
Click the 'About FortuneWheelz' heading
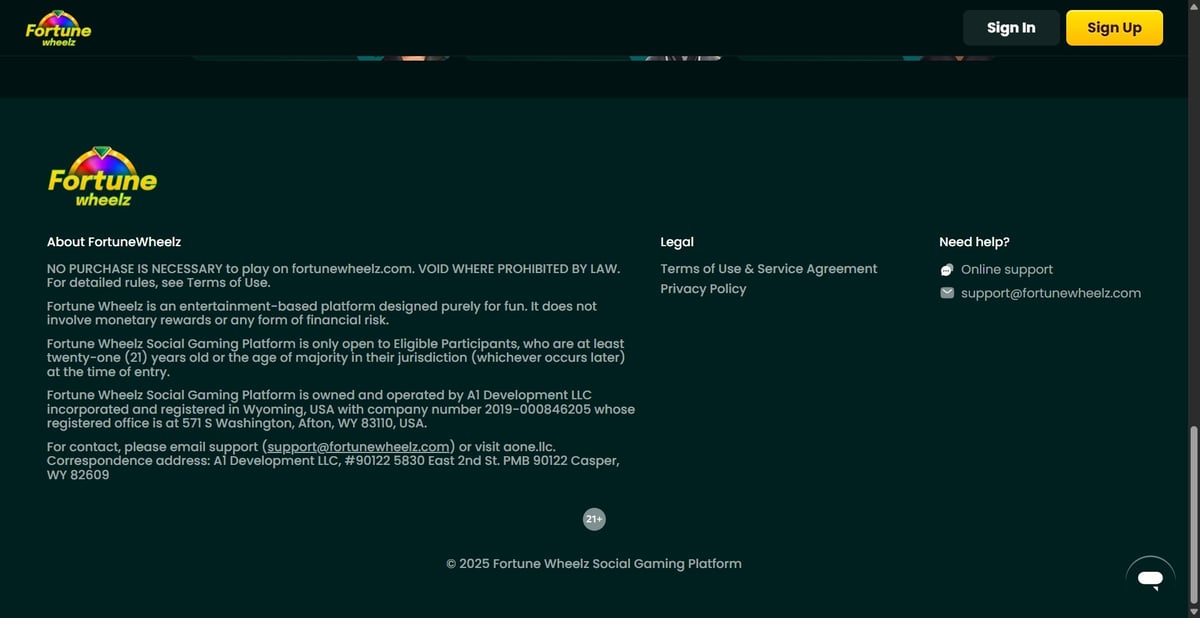tap(114, 242)
